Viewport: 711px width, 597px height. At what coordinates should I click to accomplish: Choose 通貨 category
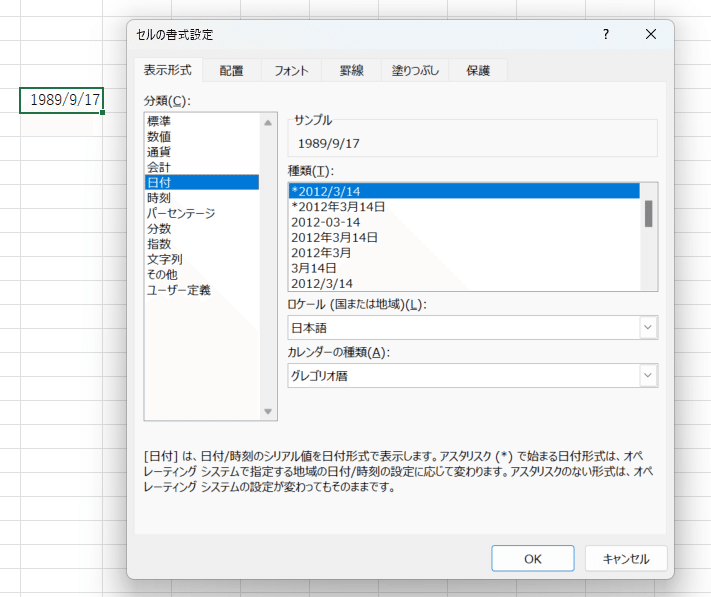point(202,152)
